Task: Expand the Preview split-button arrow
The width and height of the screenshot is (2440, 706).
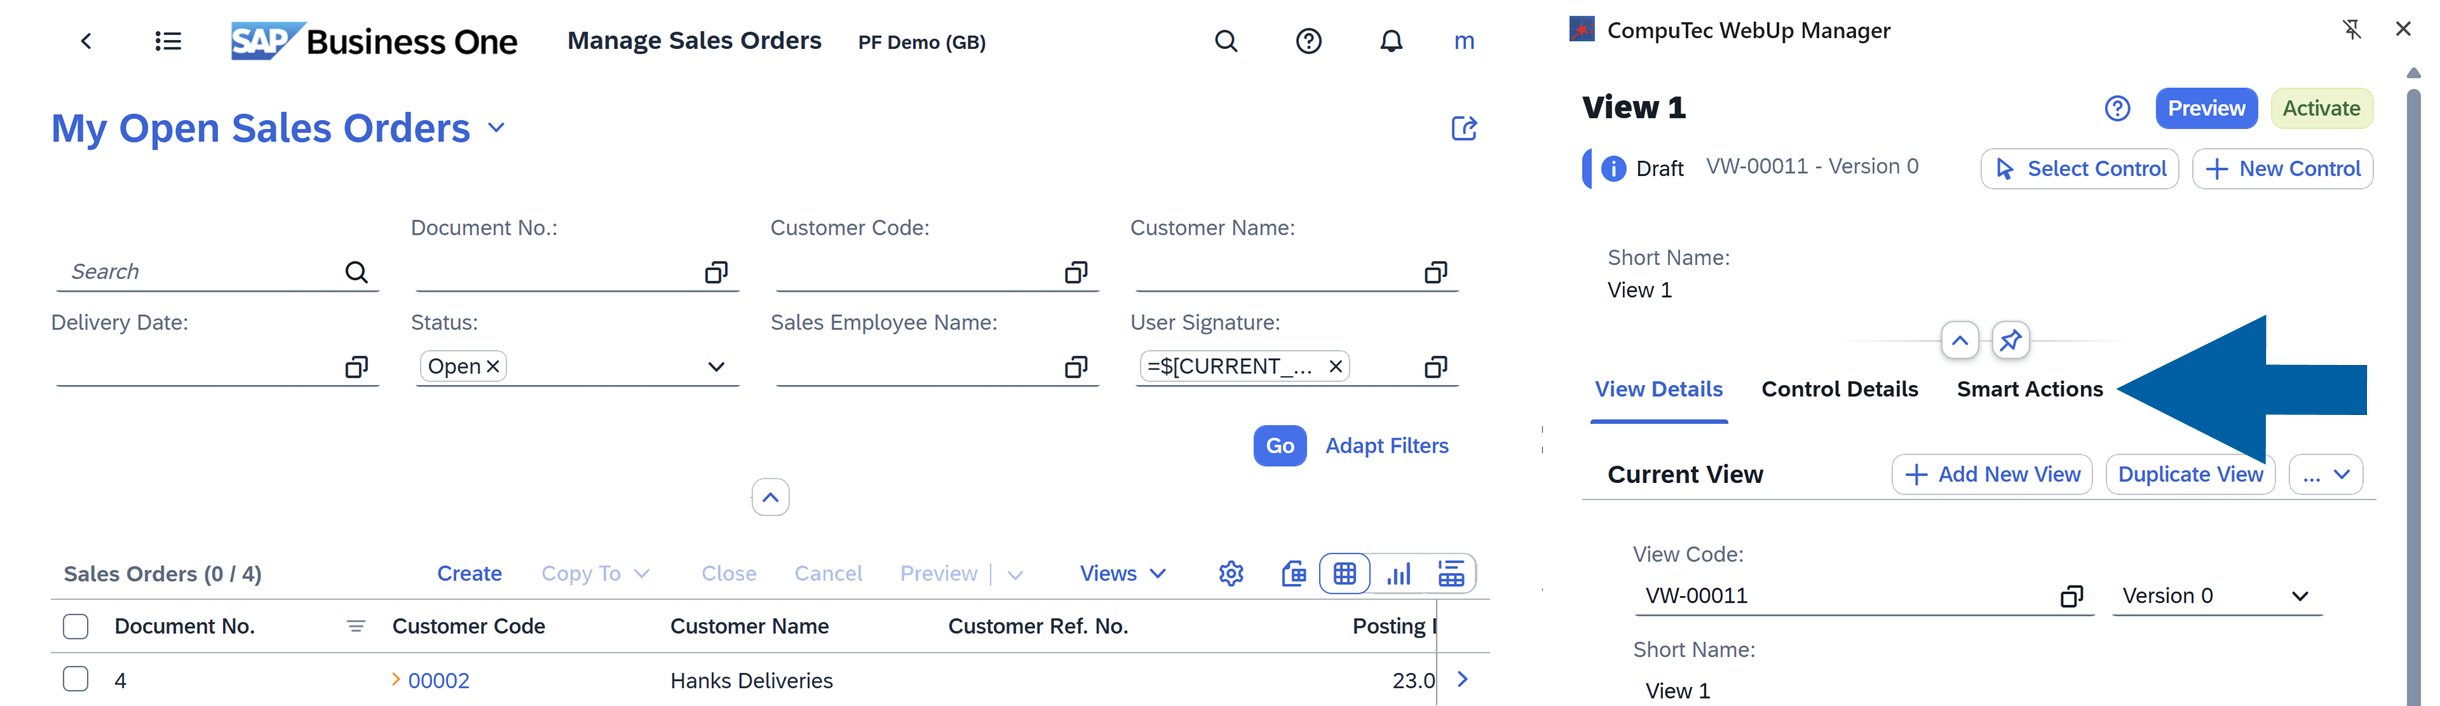Action: point(1015,574)
